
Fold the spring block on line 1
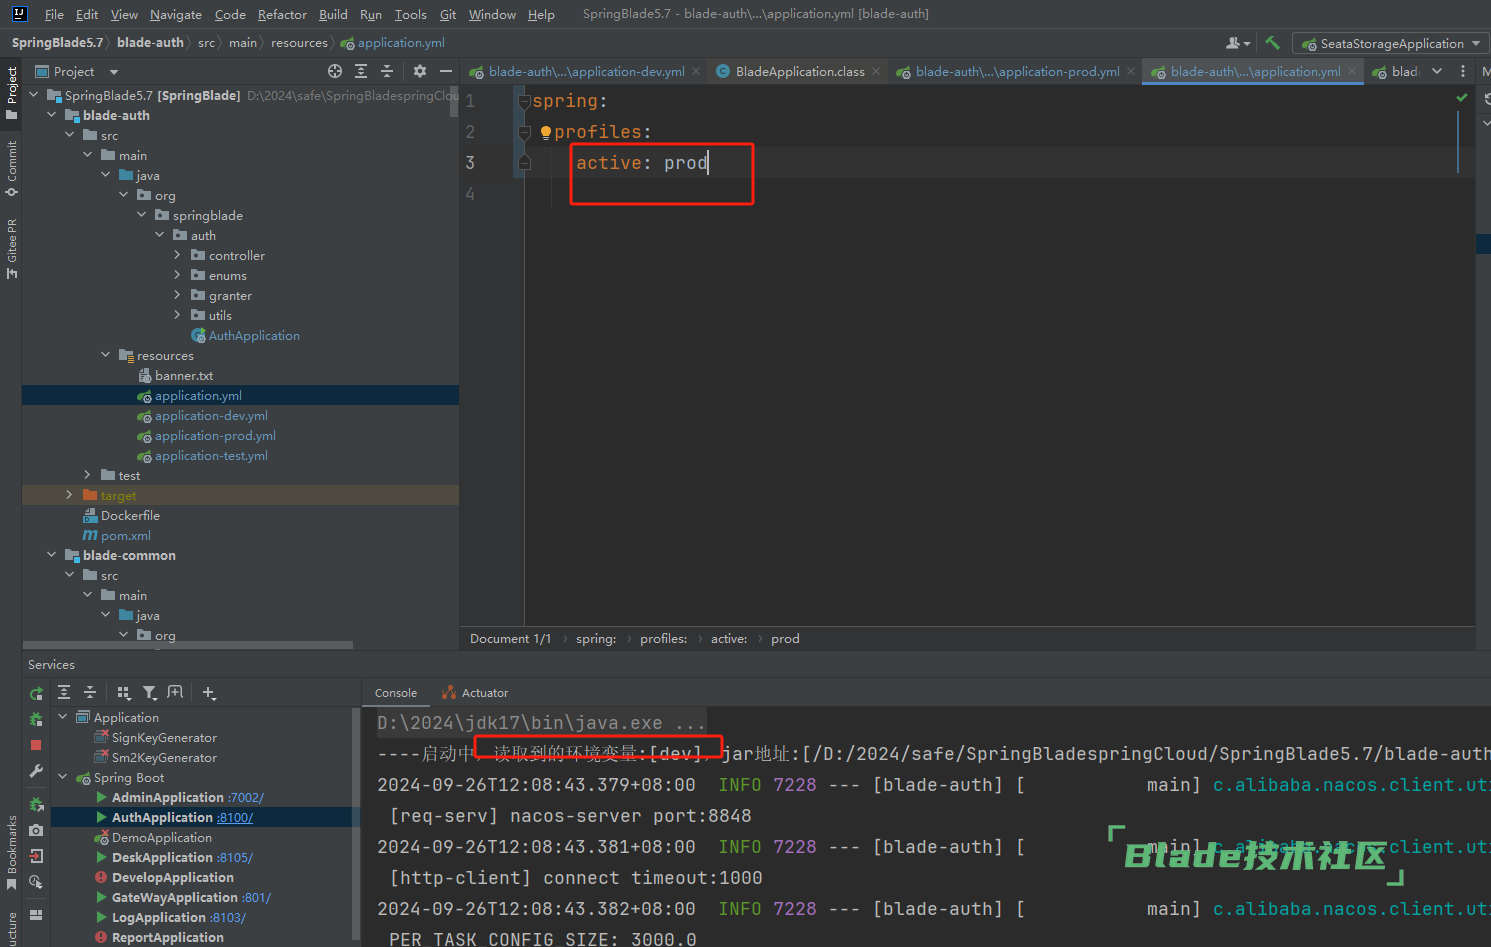[524, 101]
